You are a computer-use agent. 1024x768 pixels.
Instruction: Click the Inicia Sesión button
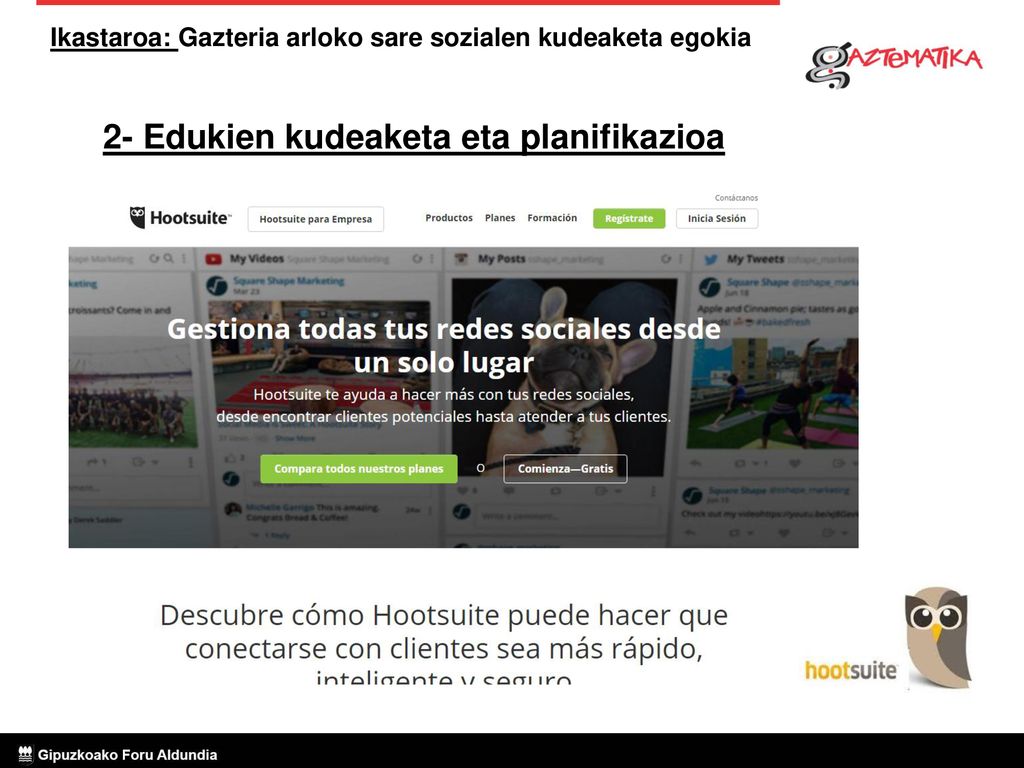[x=716, y=219]
